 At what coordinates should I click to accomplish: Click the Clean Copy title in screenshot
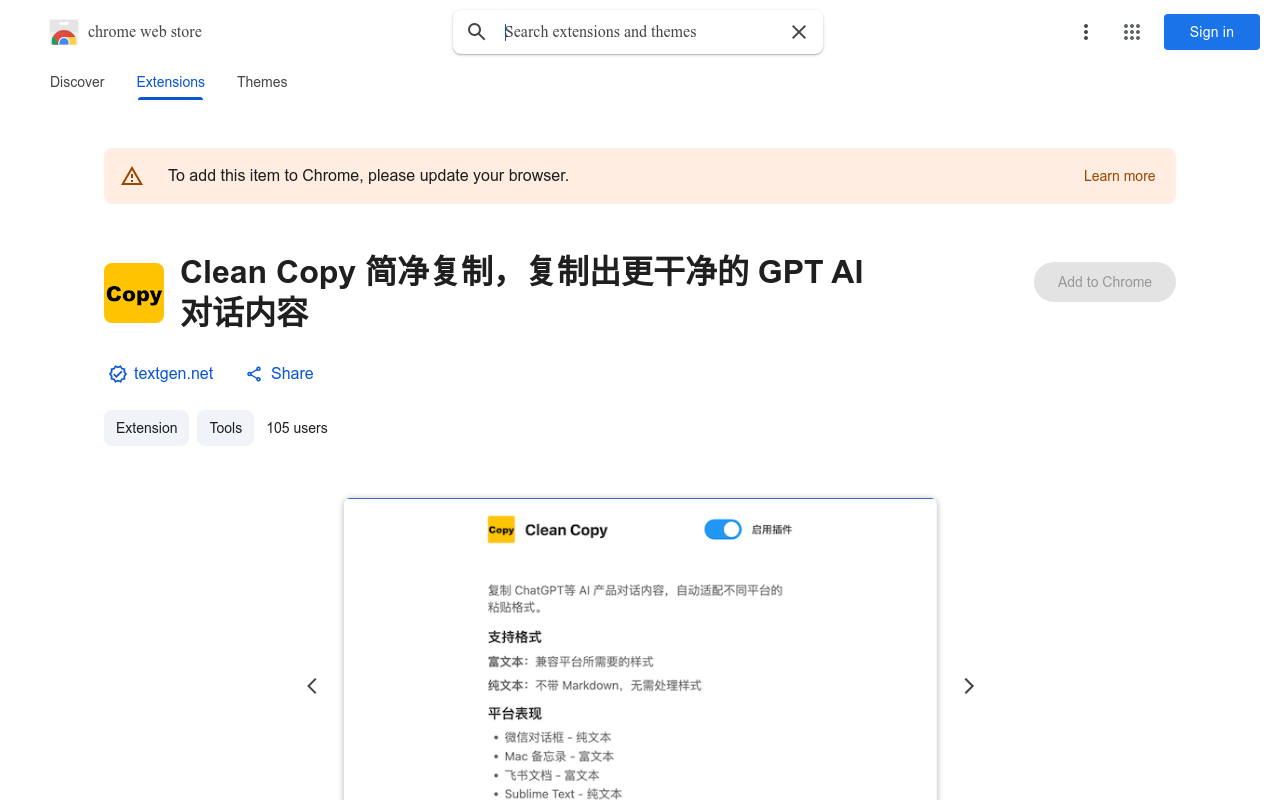point(566,530)
